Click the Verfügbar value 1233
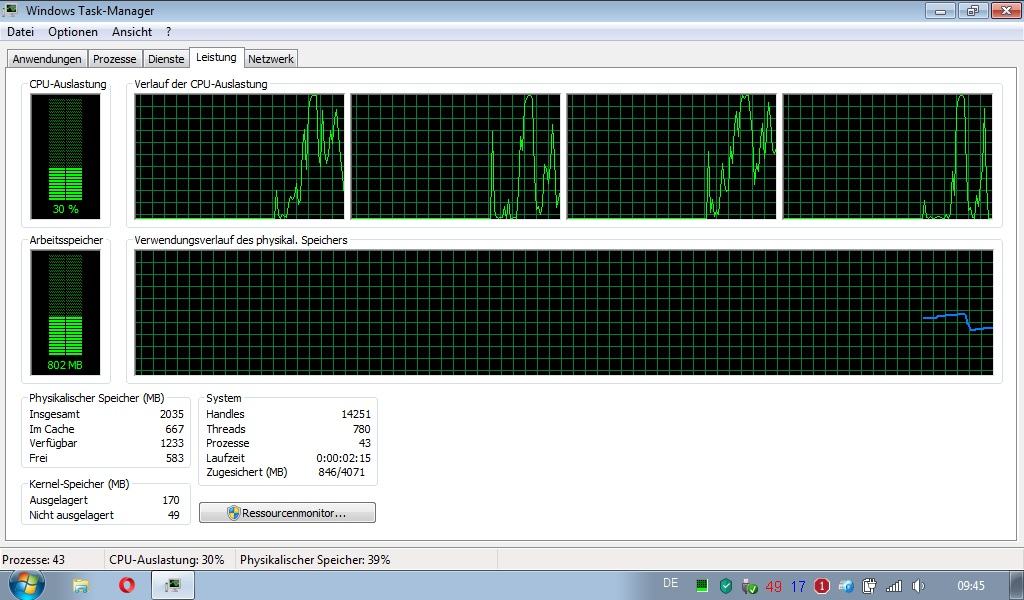Viewport: 1024px width, 600px height. tap(172, 443)
